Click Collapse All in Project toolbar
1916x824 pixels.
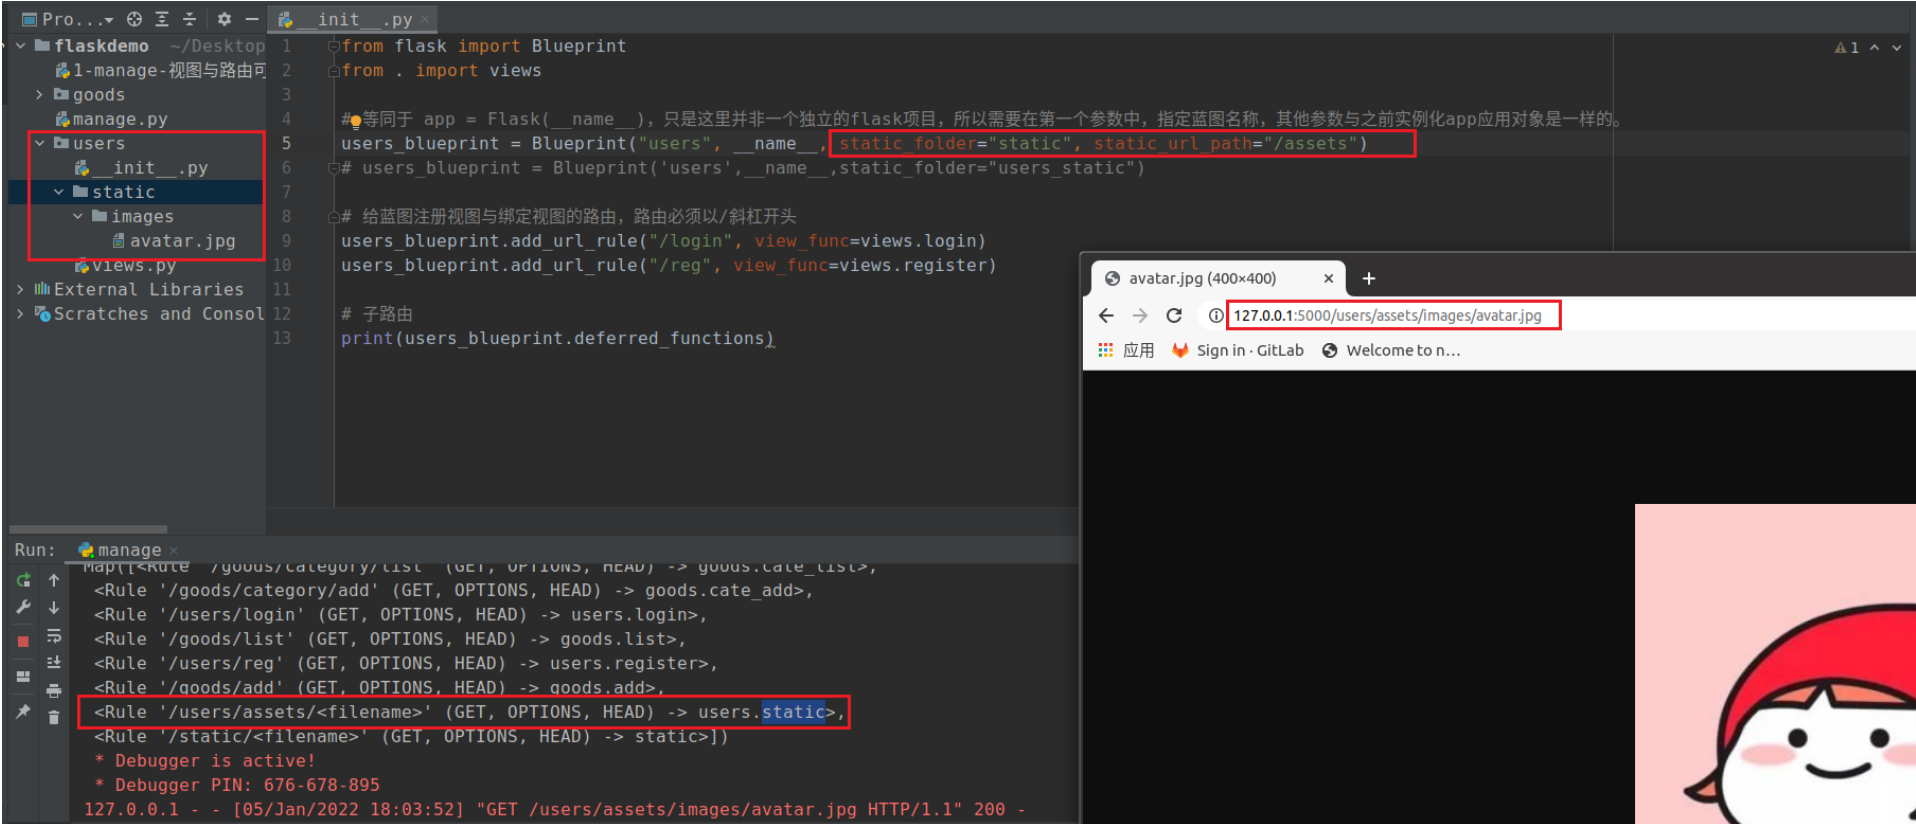point(189,19)
